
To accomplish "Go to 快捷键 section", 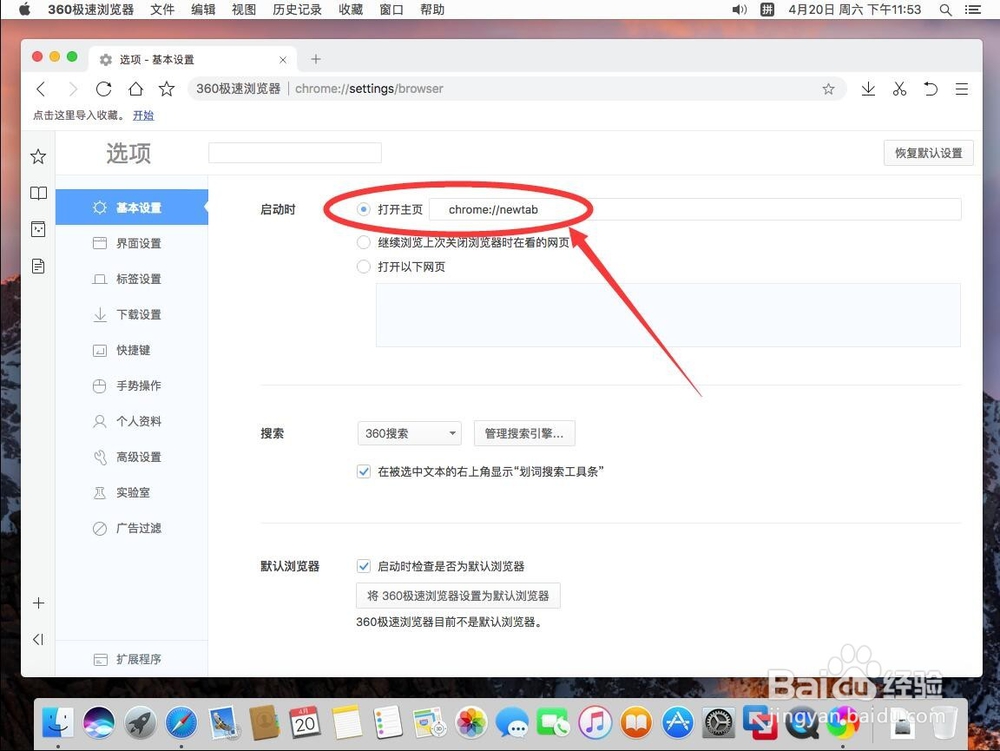I will coord(131,350).
